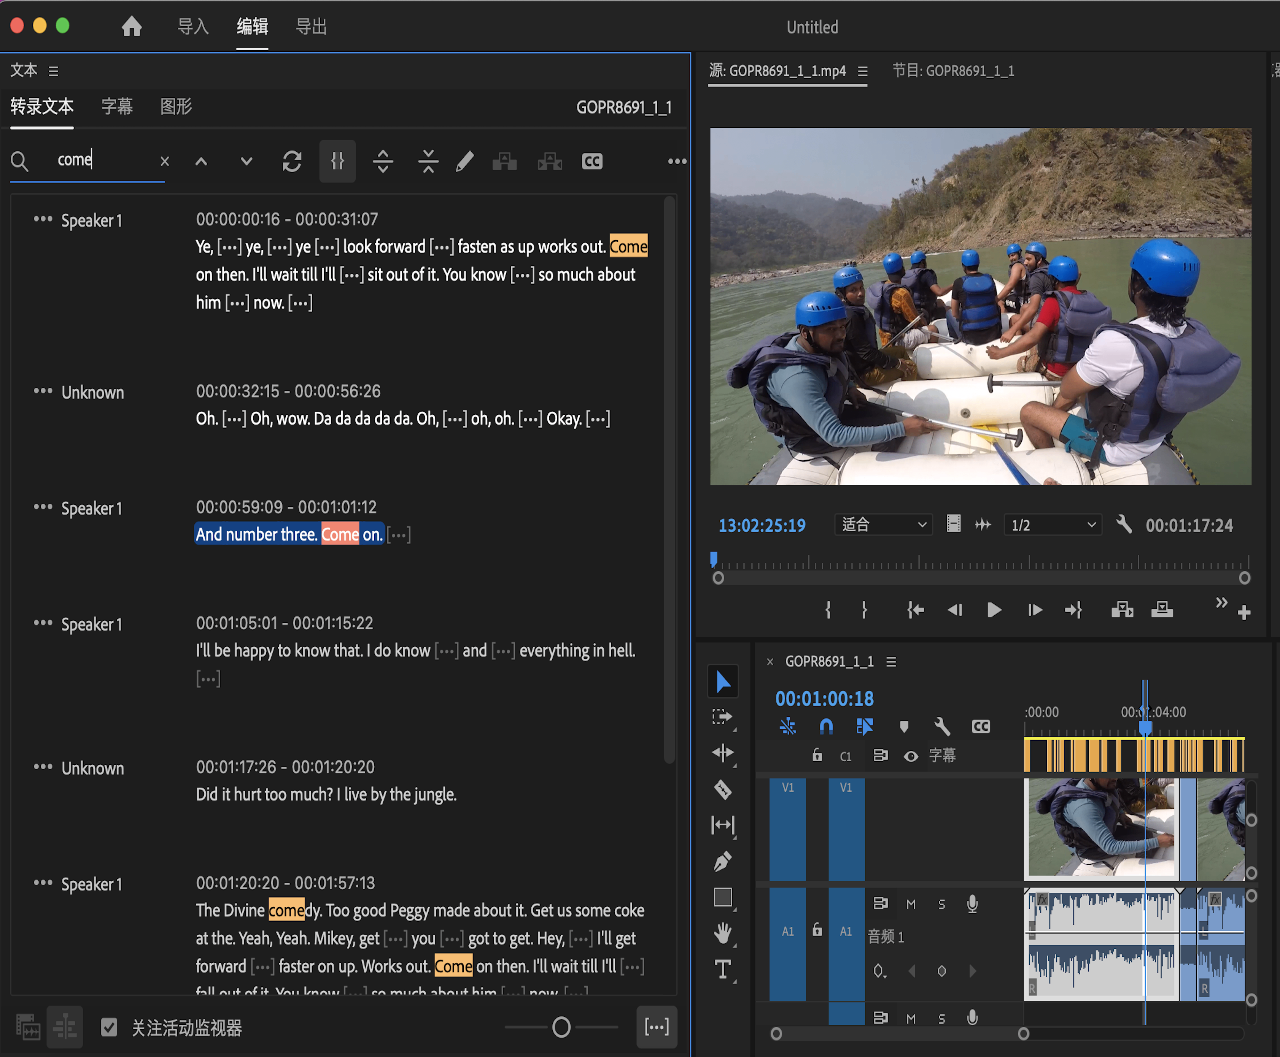This screenshot has width=1280, height=1057.
Task: Toggle the 关注活动监视器 checkbox
Action: pos(109,1027)
